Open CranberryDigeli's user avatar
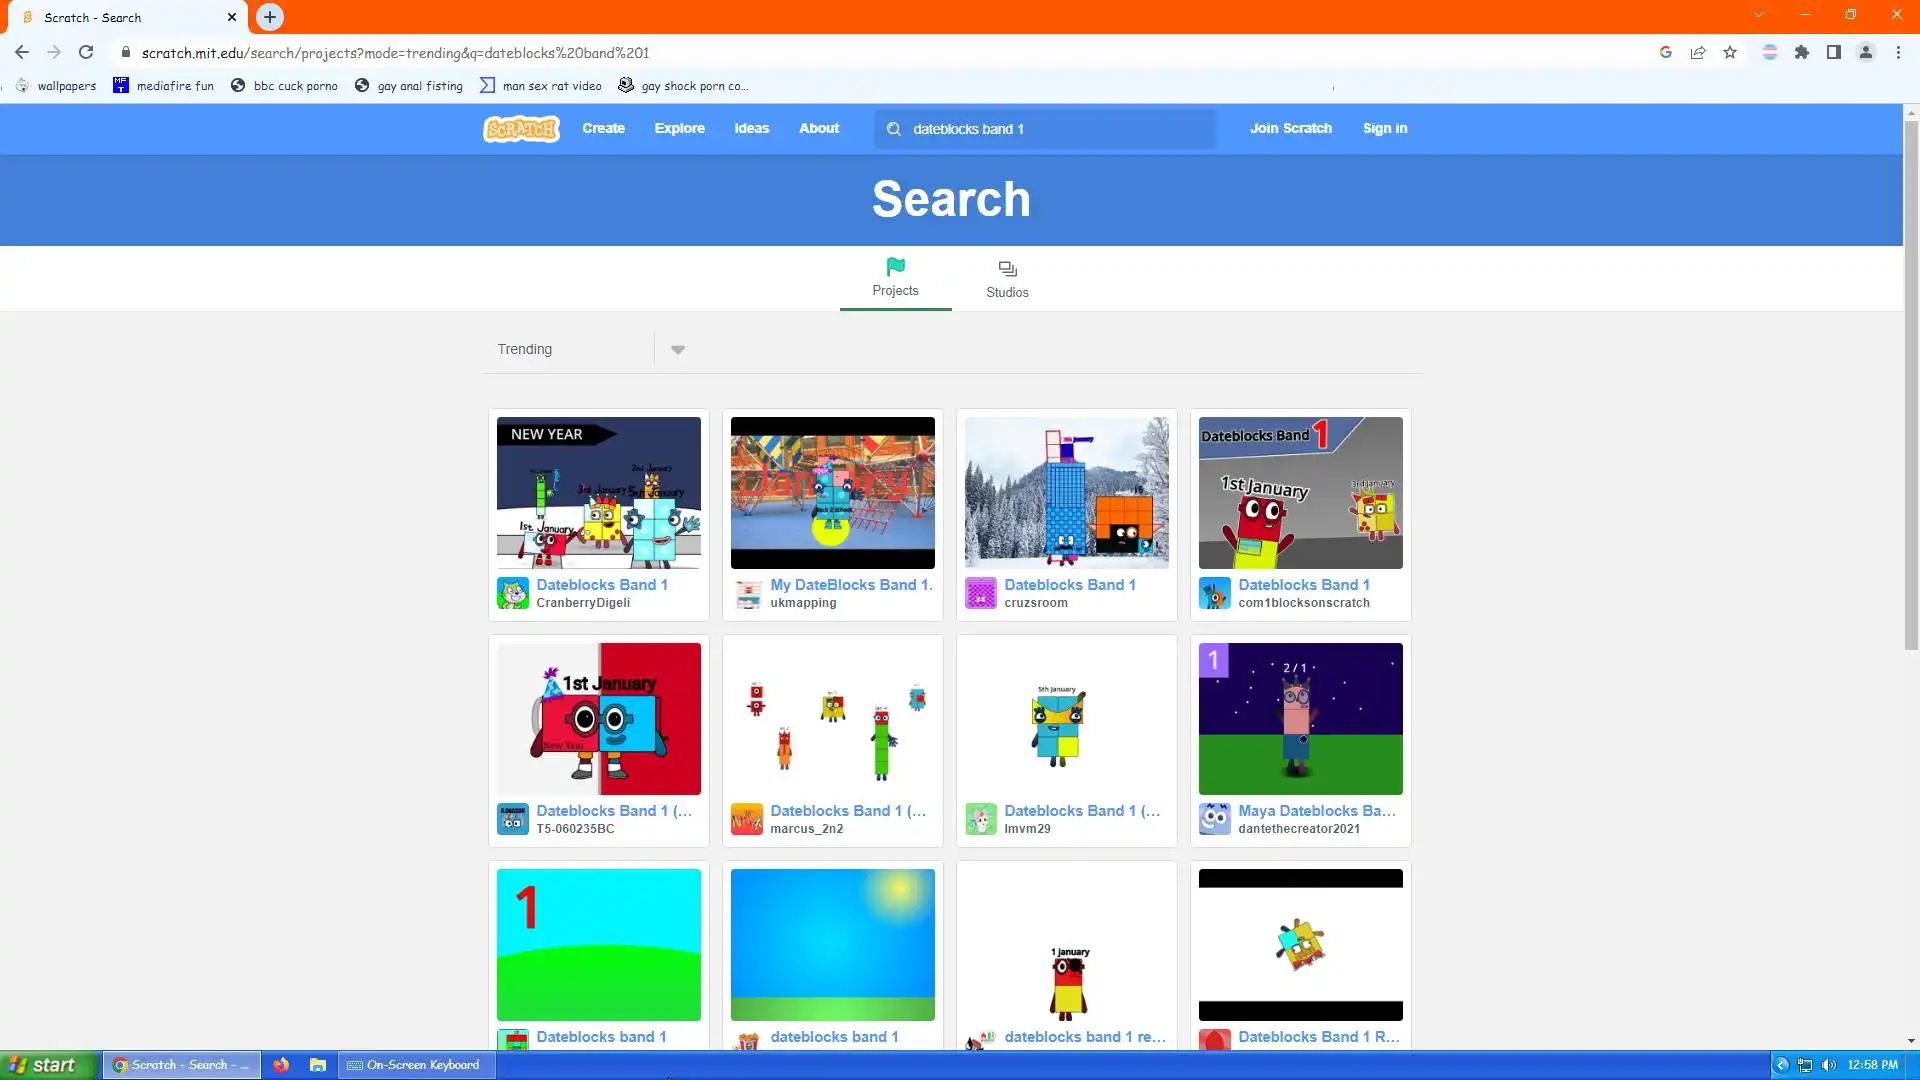Image resolution: width=1920 pixels, height=1080 pixels. click(x=513, y=593)
